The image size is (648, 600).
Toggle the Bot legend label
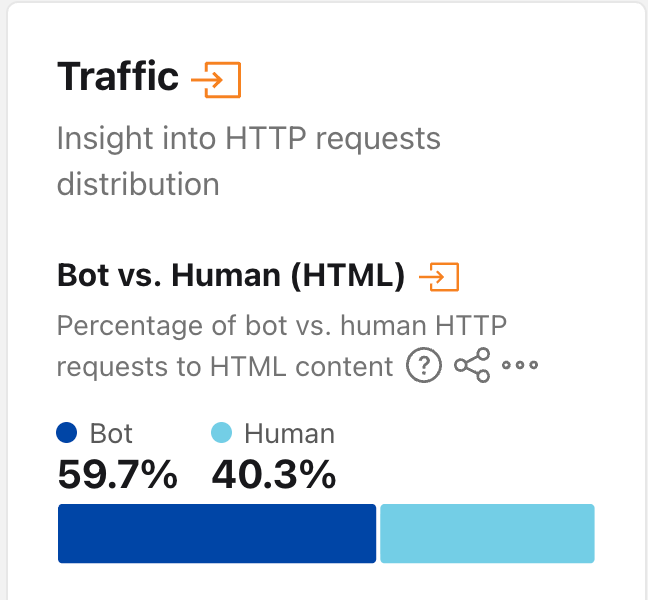(111, 433)
